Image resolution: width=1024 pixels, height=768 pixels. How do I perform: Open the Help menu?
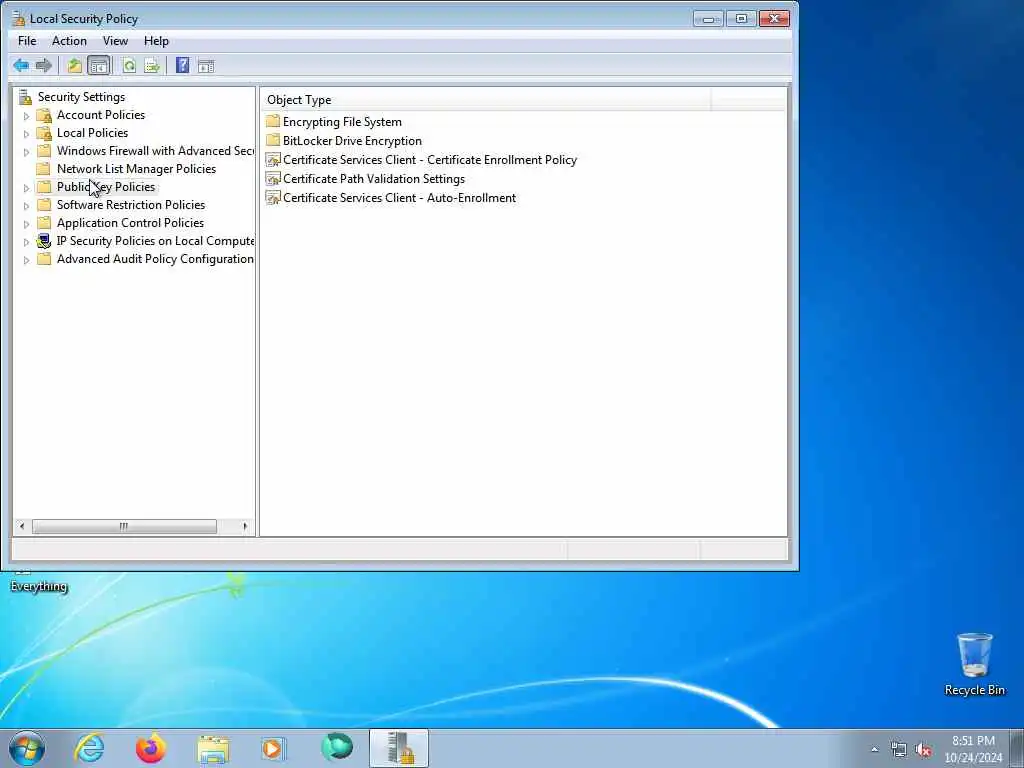[x=156, y=40]
